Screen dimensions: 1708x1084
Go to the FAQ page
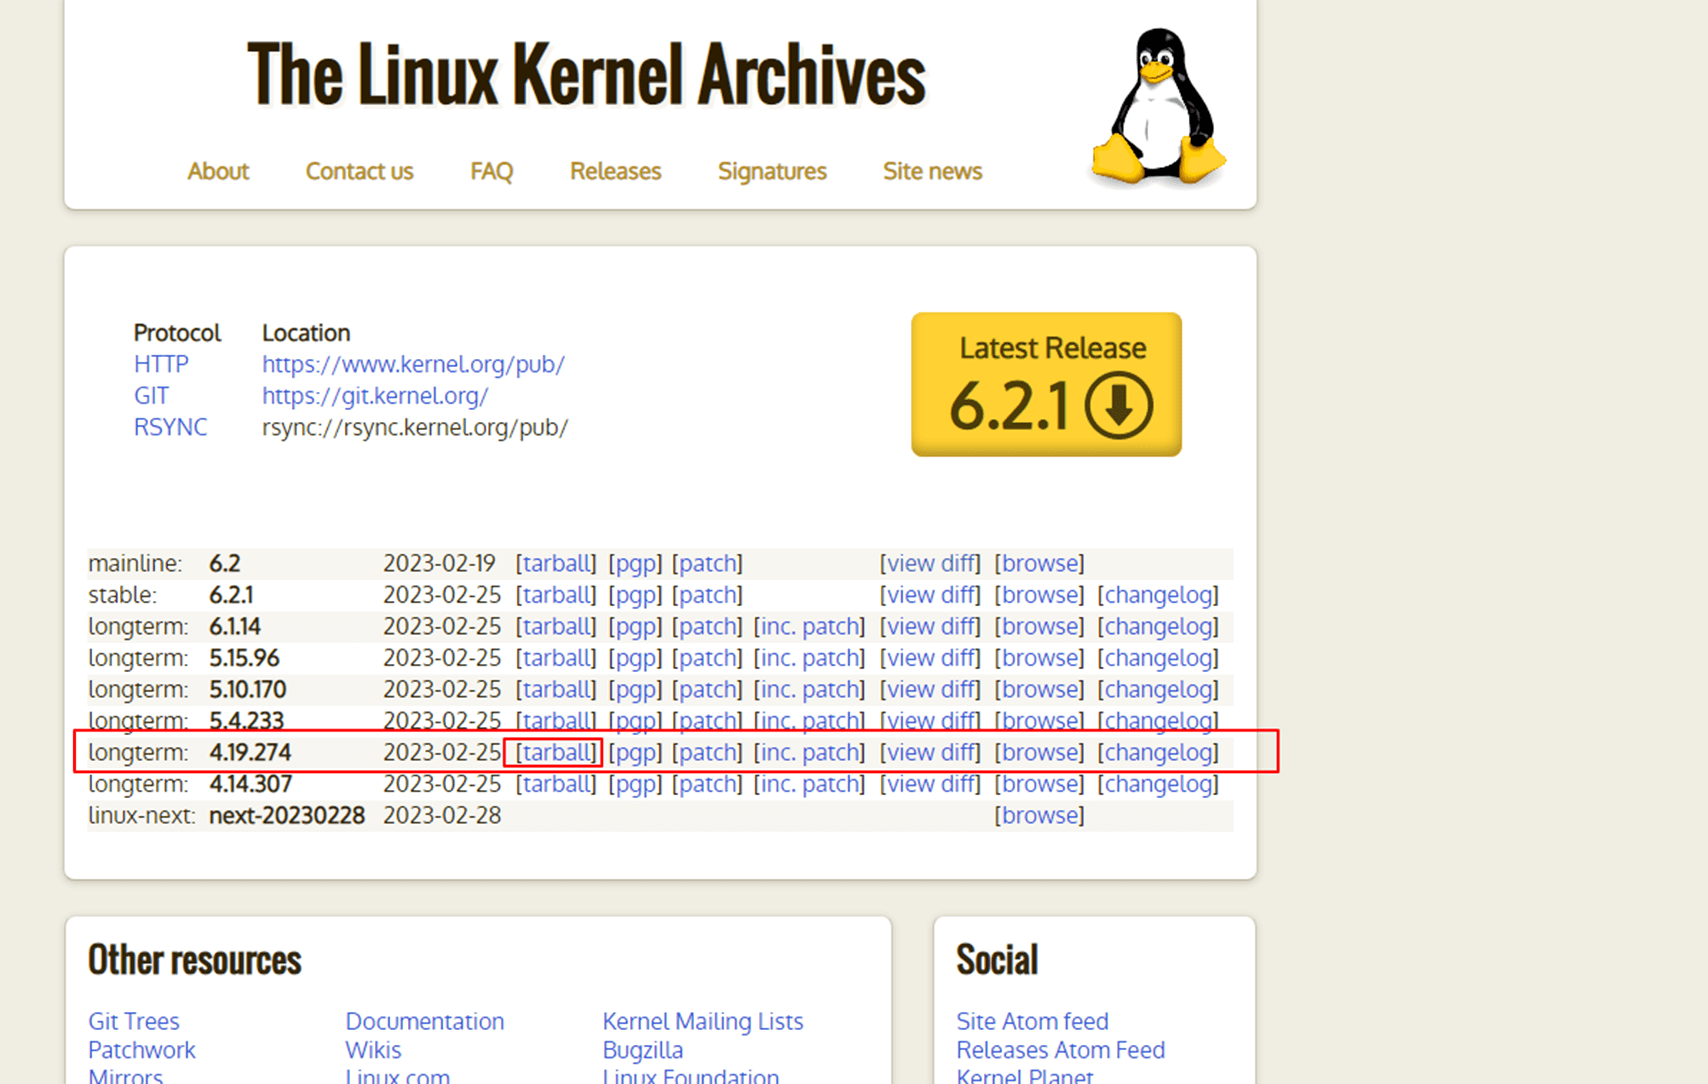(x=491, y=171)
